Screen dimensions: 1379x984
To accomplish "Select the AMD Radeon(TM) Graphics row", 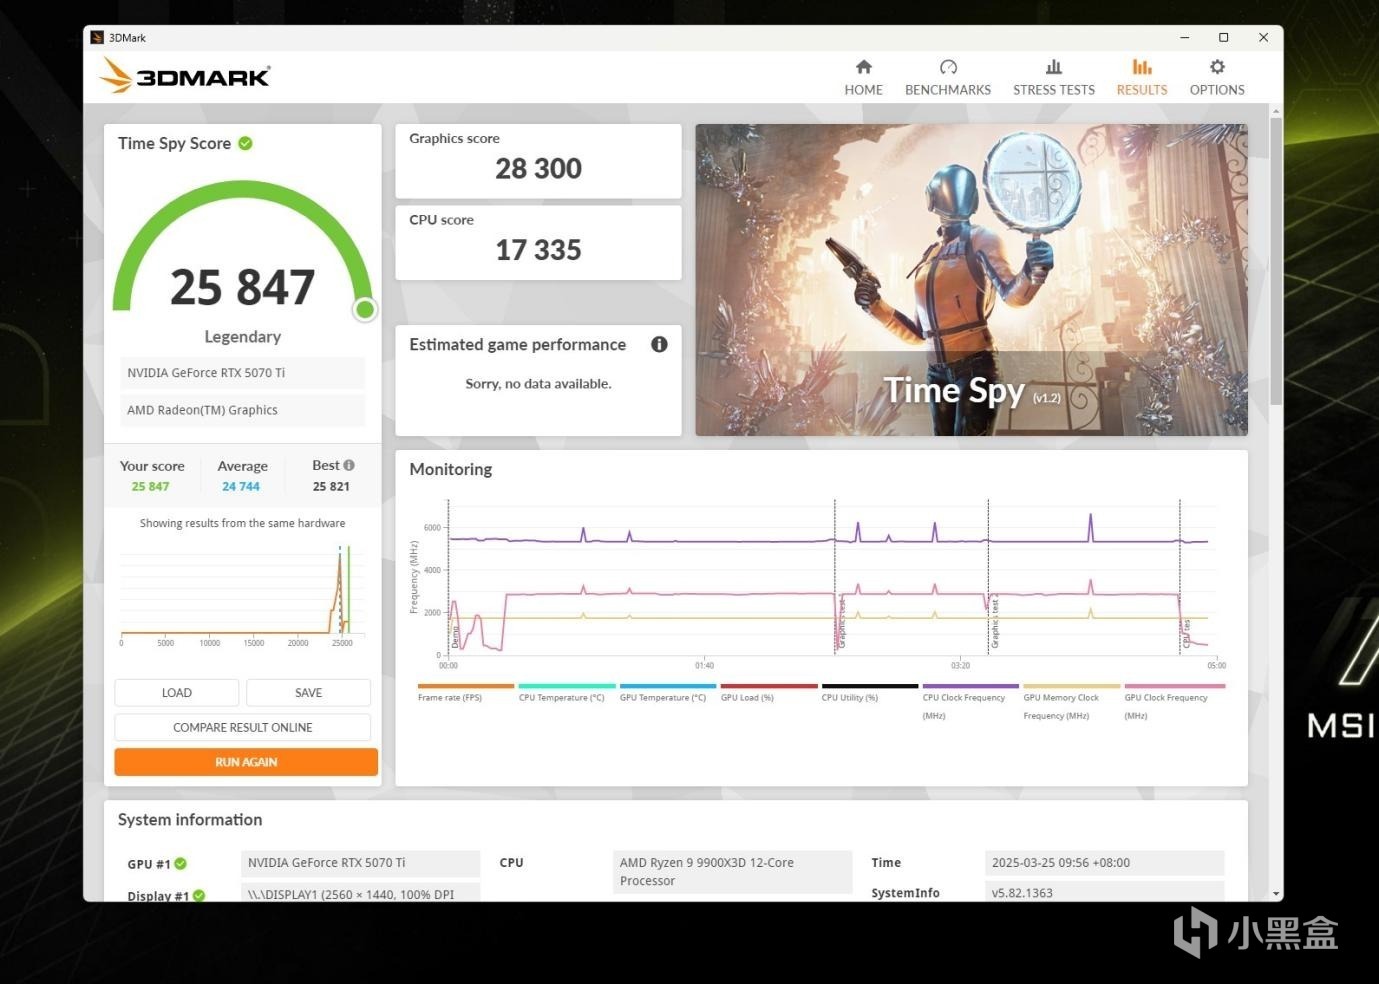I will click(x=242, y=410).
